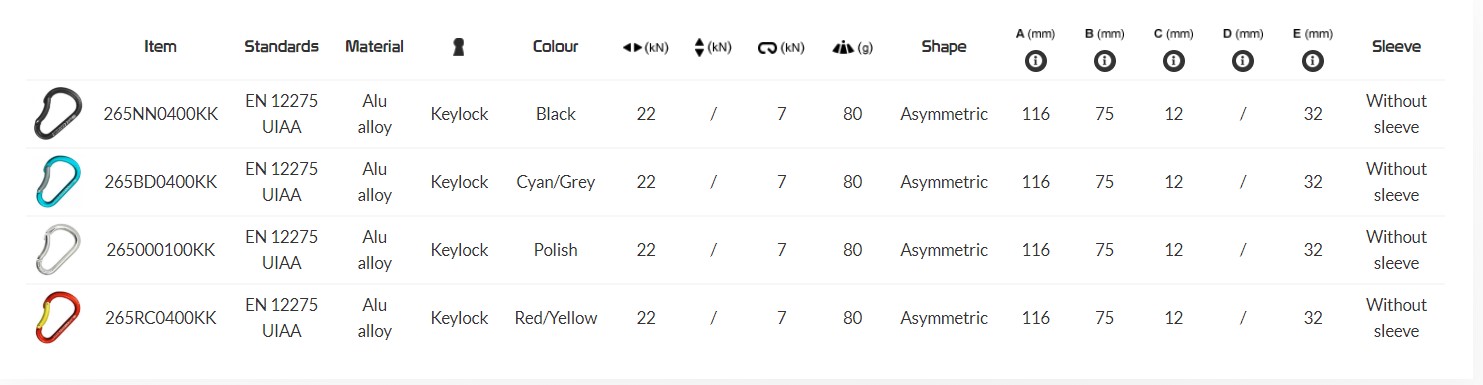
Task: Open the info icon under C (mm)
Action: coord(1174,61)
